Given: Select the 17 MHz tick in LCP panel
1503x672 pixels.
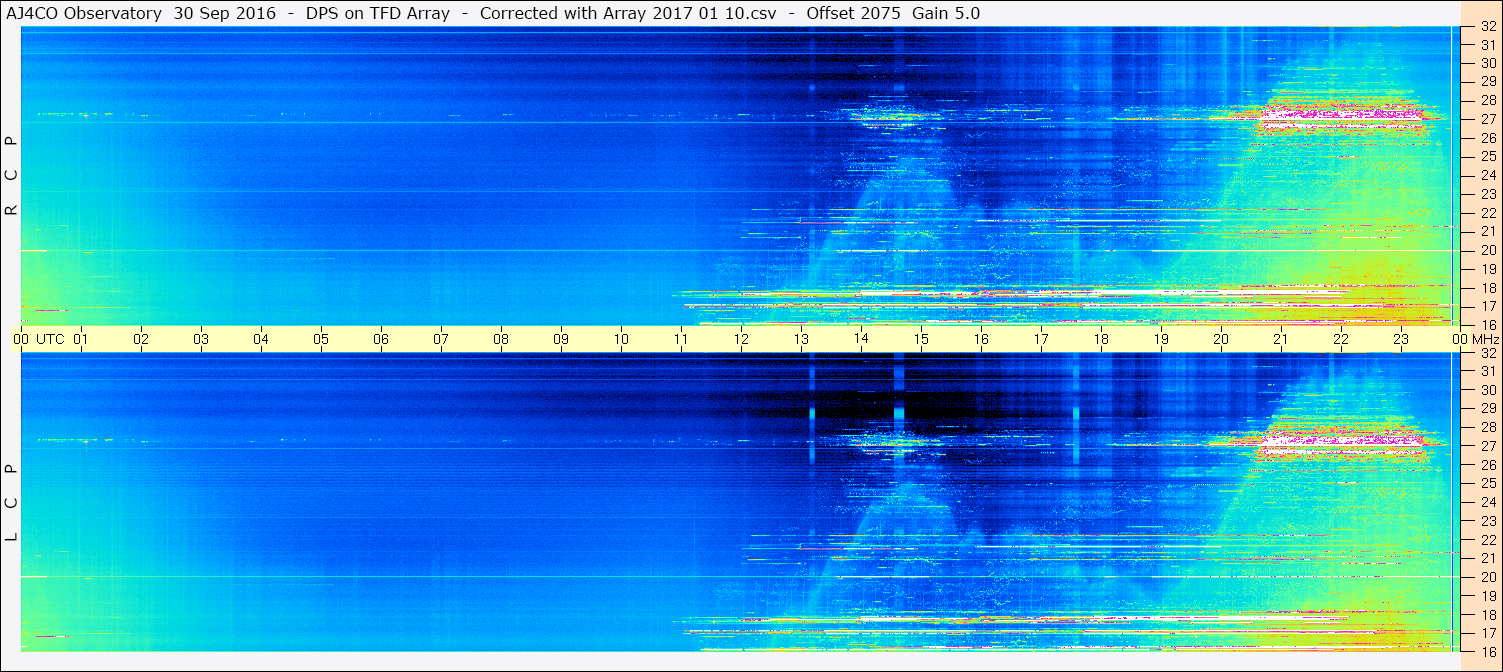Looking at the screenshot, I should (x=1487, y=633).
